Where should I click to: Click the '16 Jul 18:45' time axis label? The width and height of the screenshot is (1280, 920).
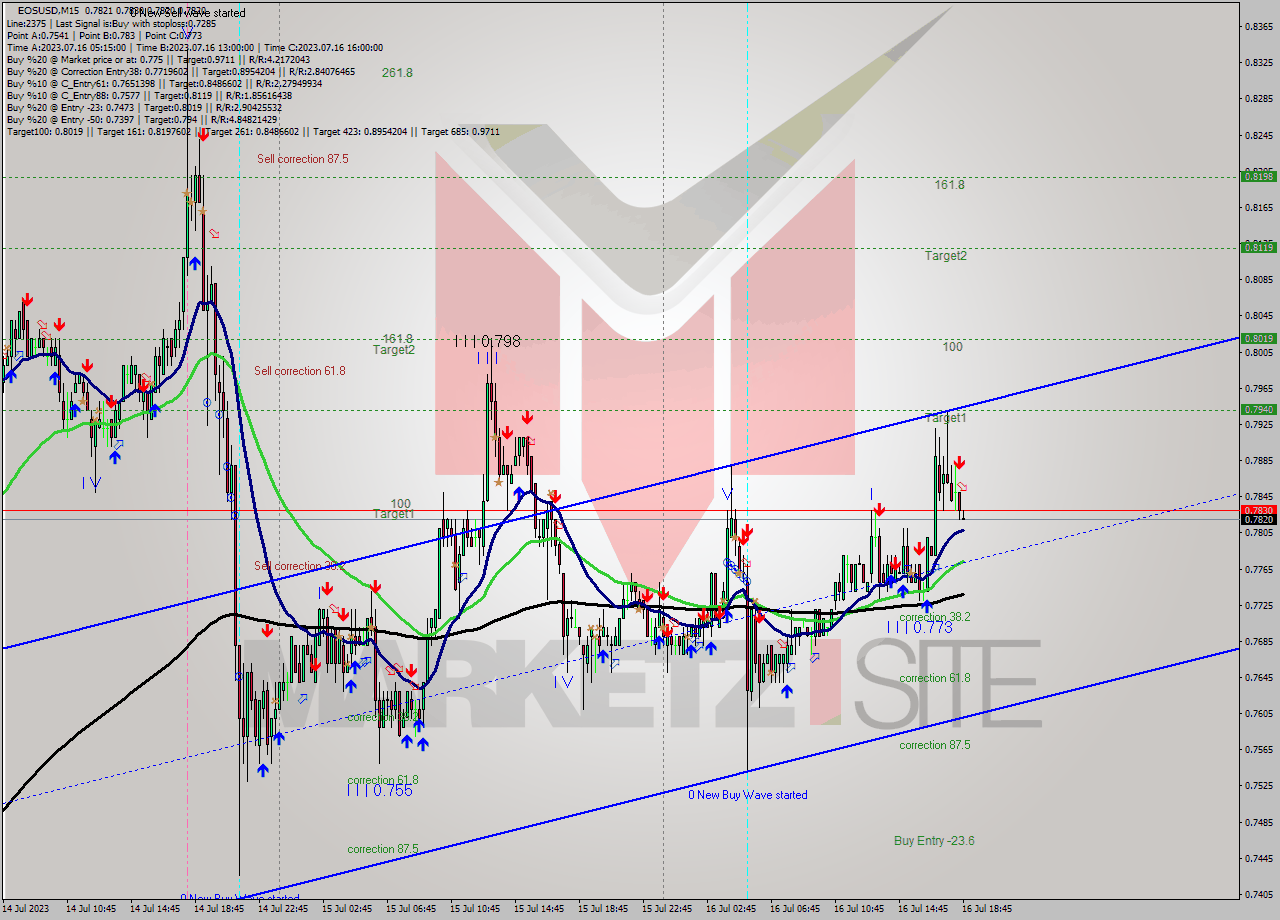click(x=987, y=909)
